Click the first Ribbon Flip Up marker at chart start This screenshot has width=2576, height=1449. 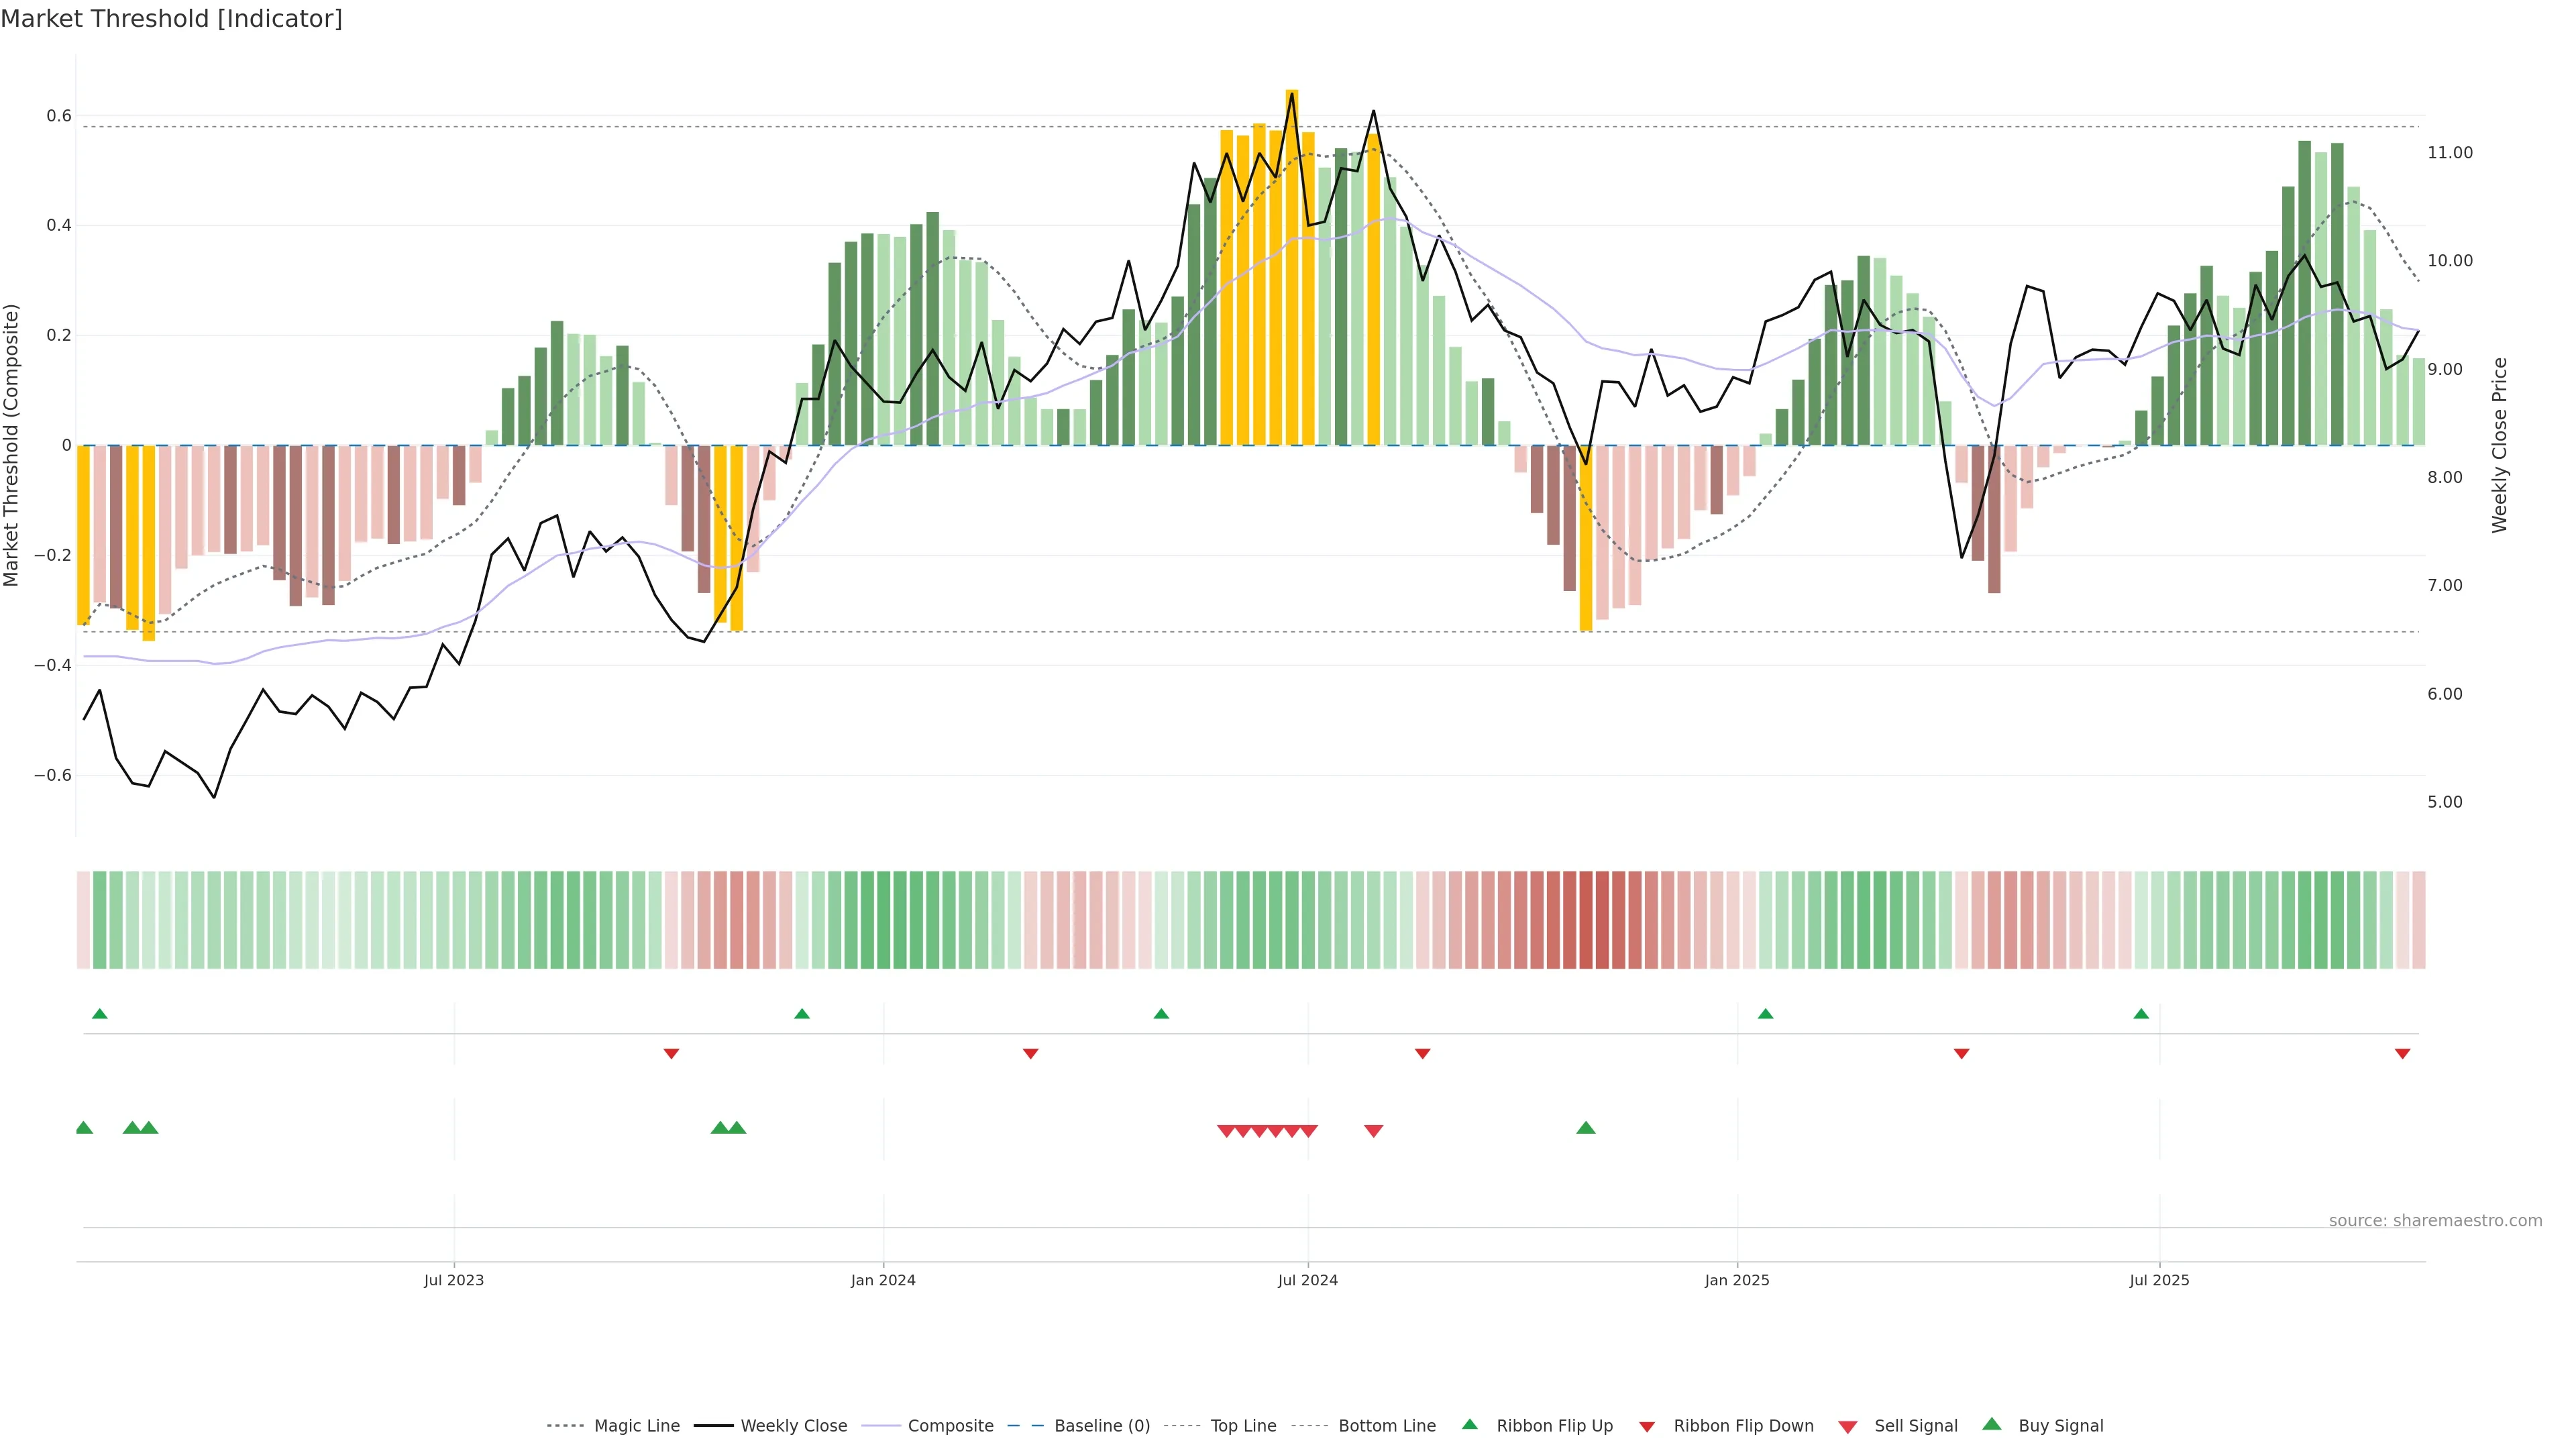point(99,1014)
